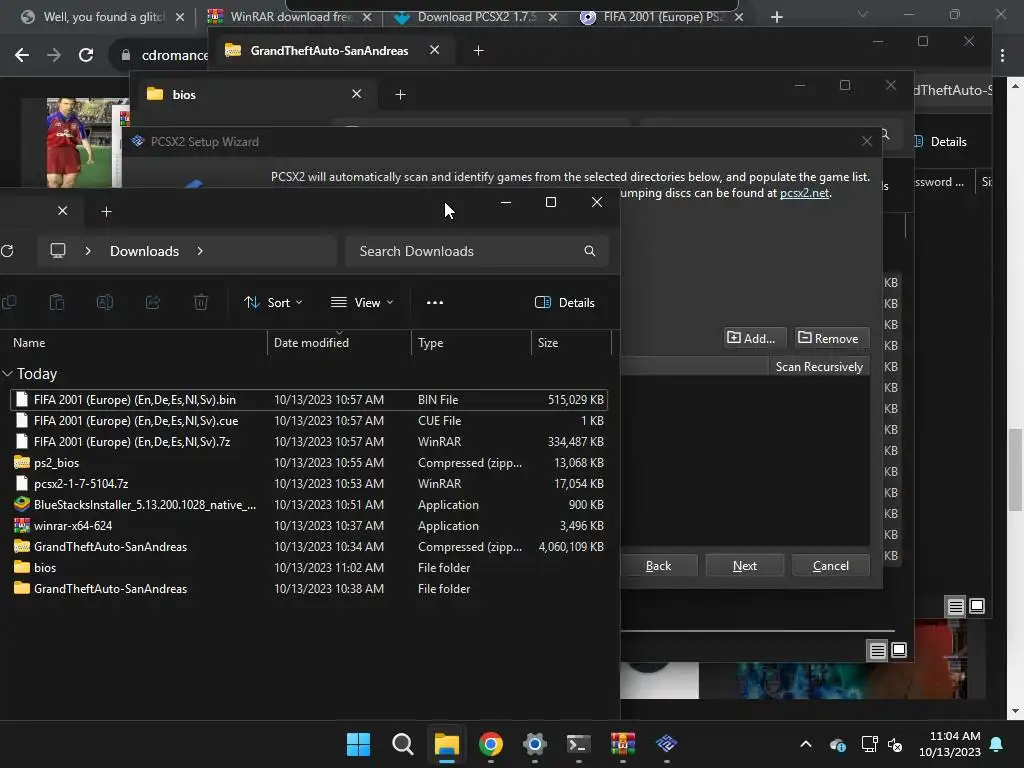Click Back in PCSX2 Setup Wizard
This screenshot has width=1024, height=768.
658,566
